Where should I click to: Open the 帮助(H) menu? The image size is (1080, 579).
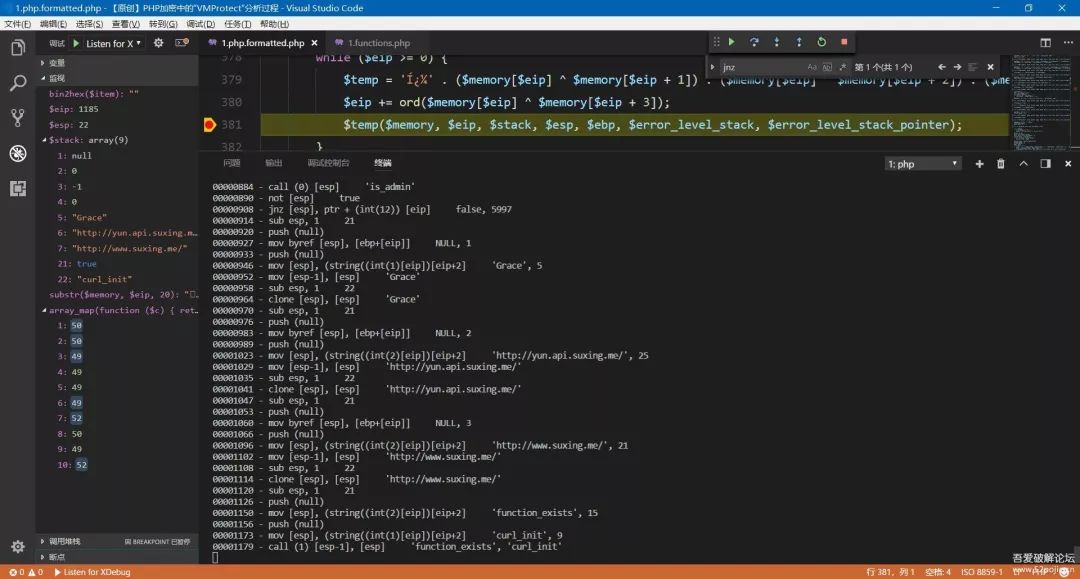[274, 24]
